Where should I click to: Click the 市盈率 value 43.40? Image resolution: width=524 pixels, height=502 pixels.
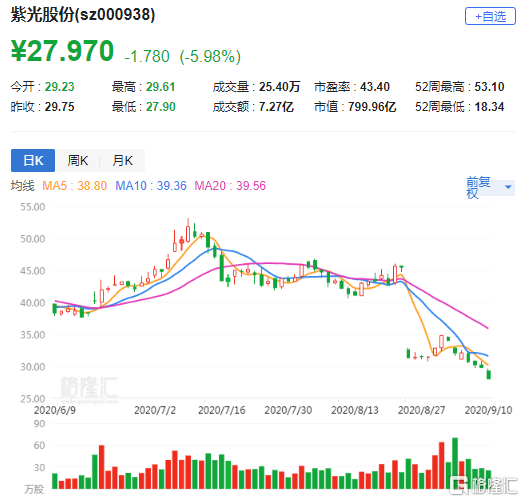[375, 87]
